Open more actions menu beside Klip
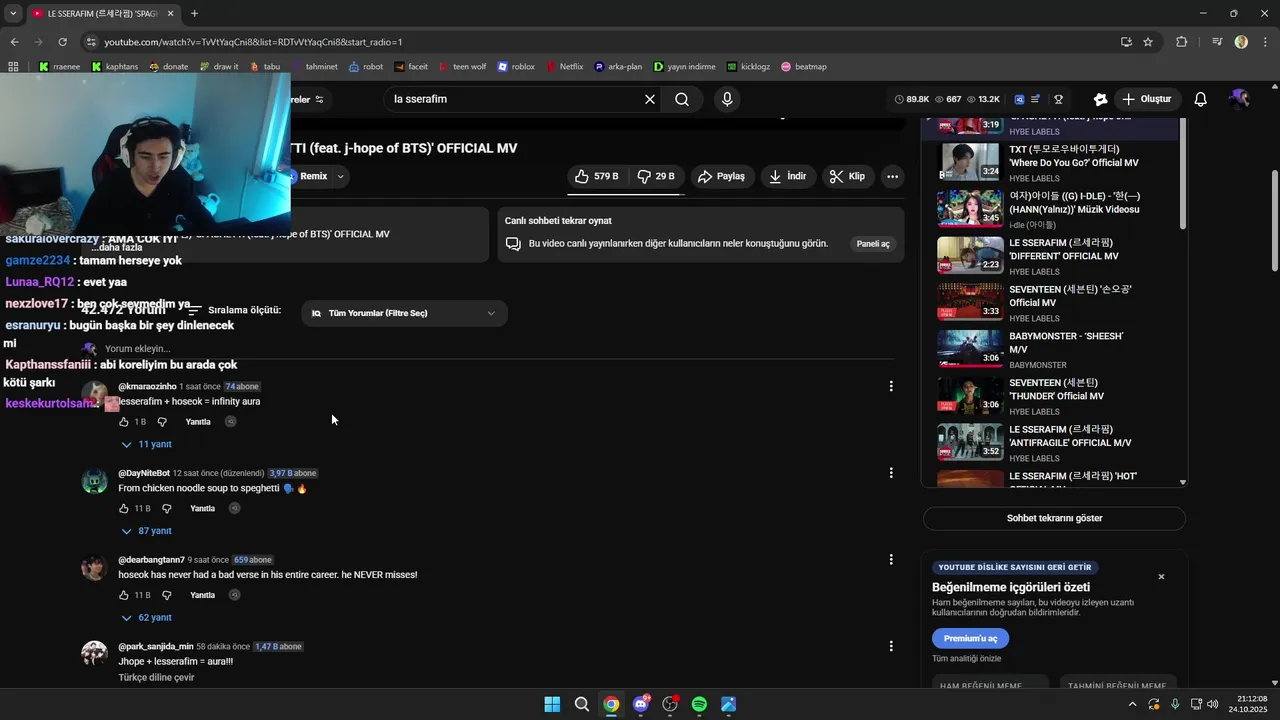The width and height of the screenshot is (1280, 720). pos(893,176)
